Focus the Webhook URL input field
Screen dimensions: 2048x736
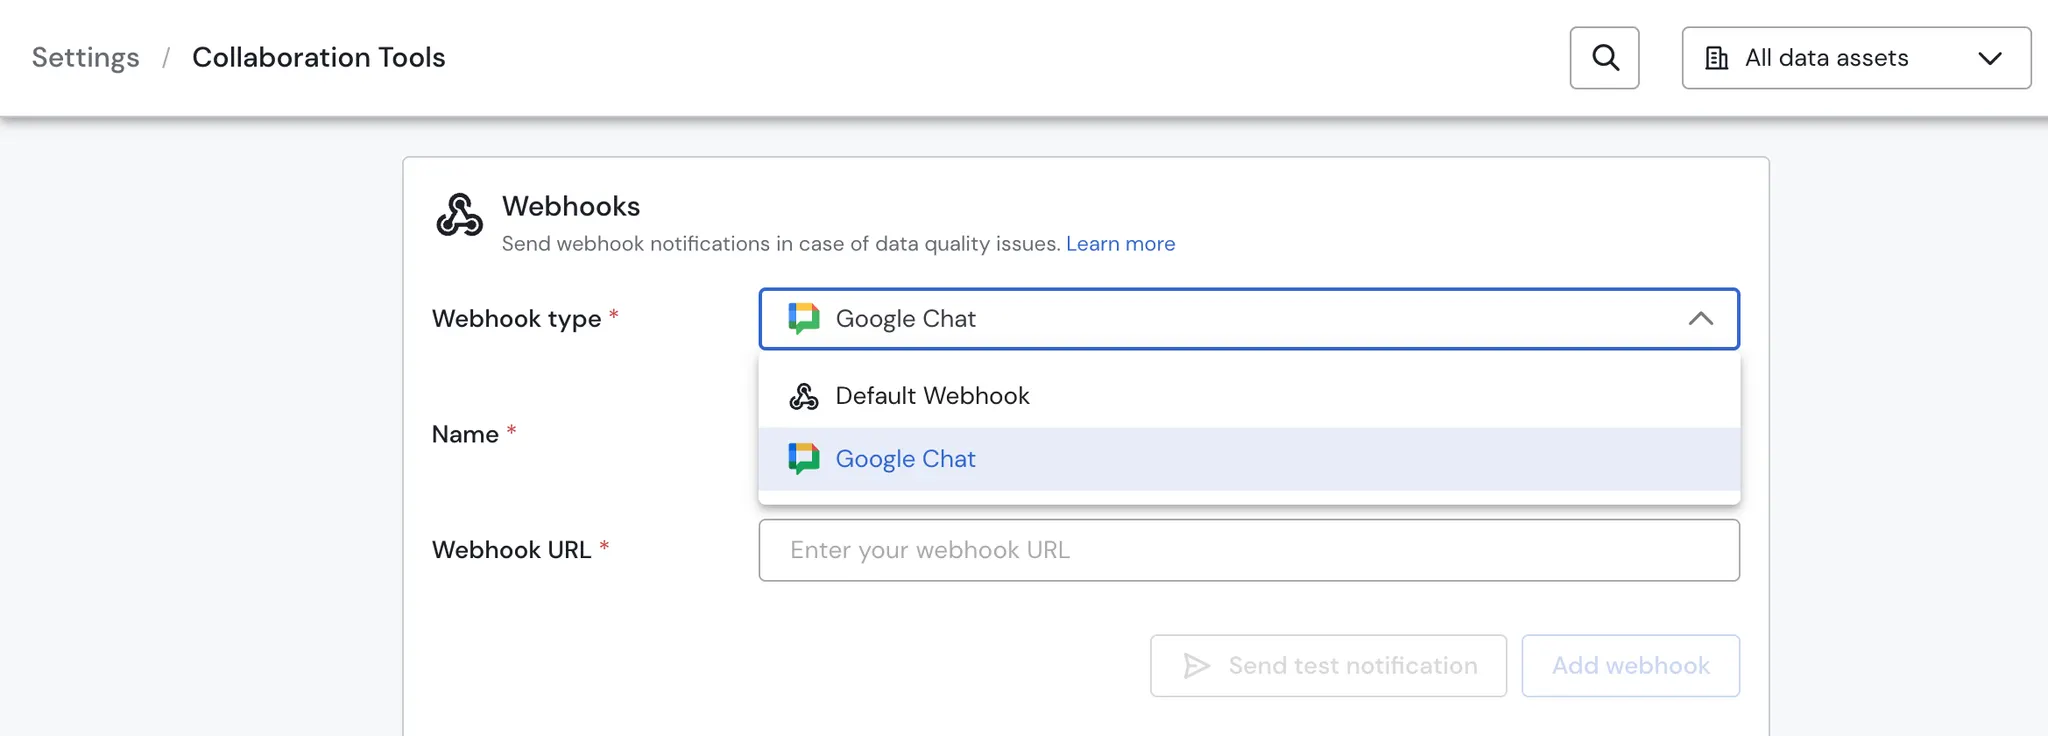click(1248, 550)
